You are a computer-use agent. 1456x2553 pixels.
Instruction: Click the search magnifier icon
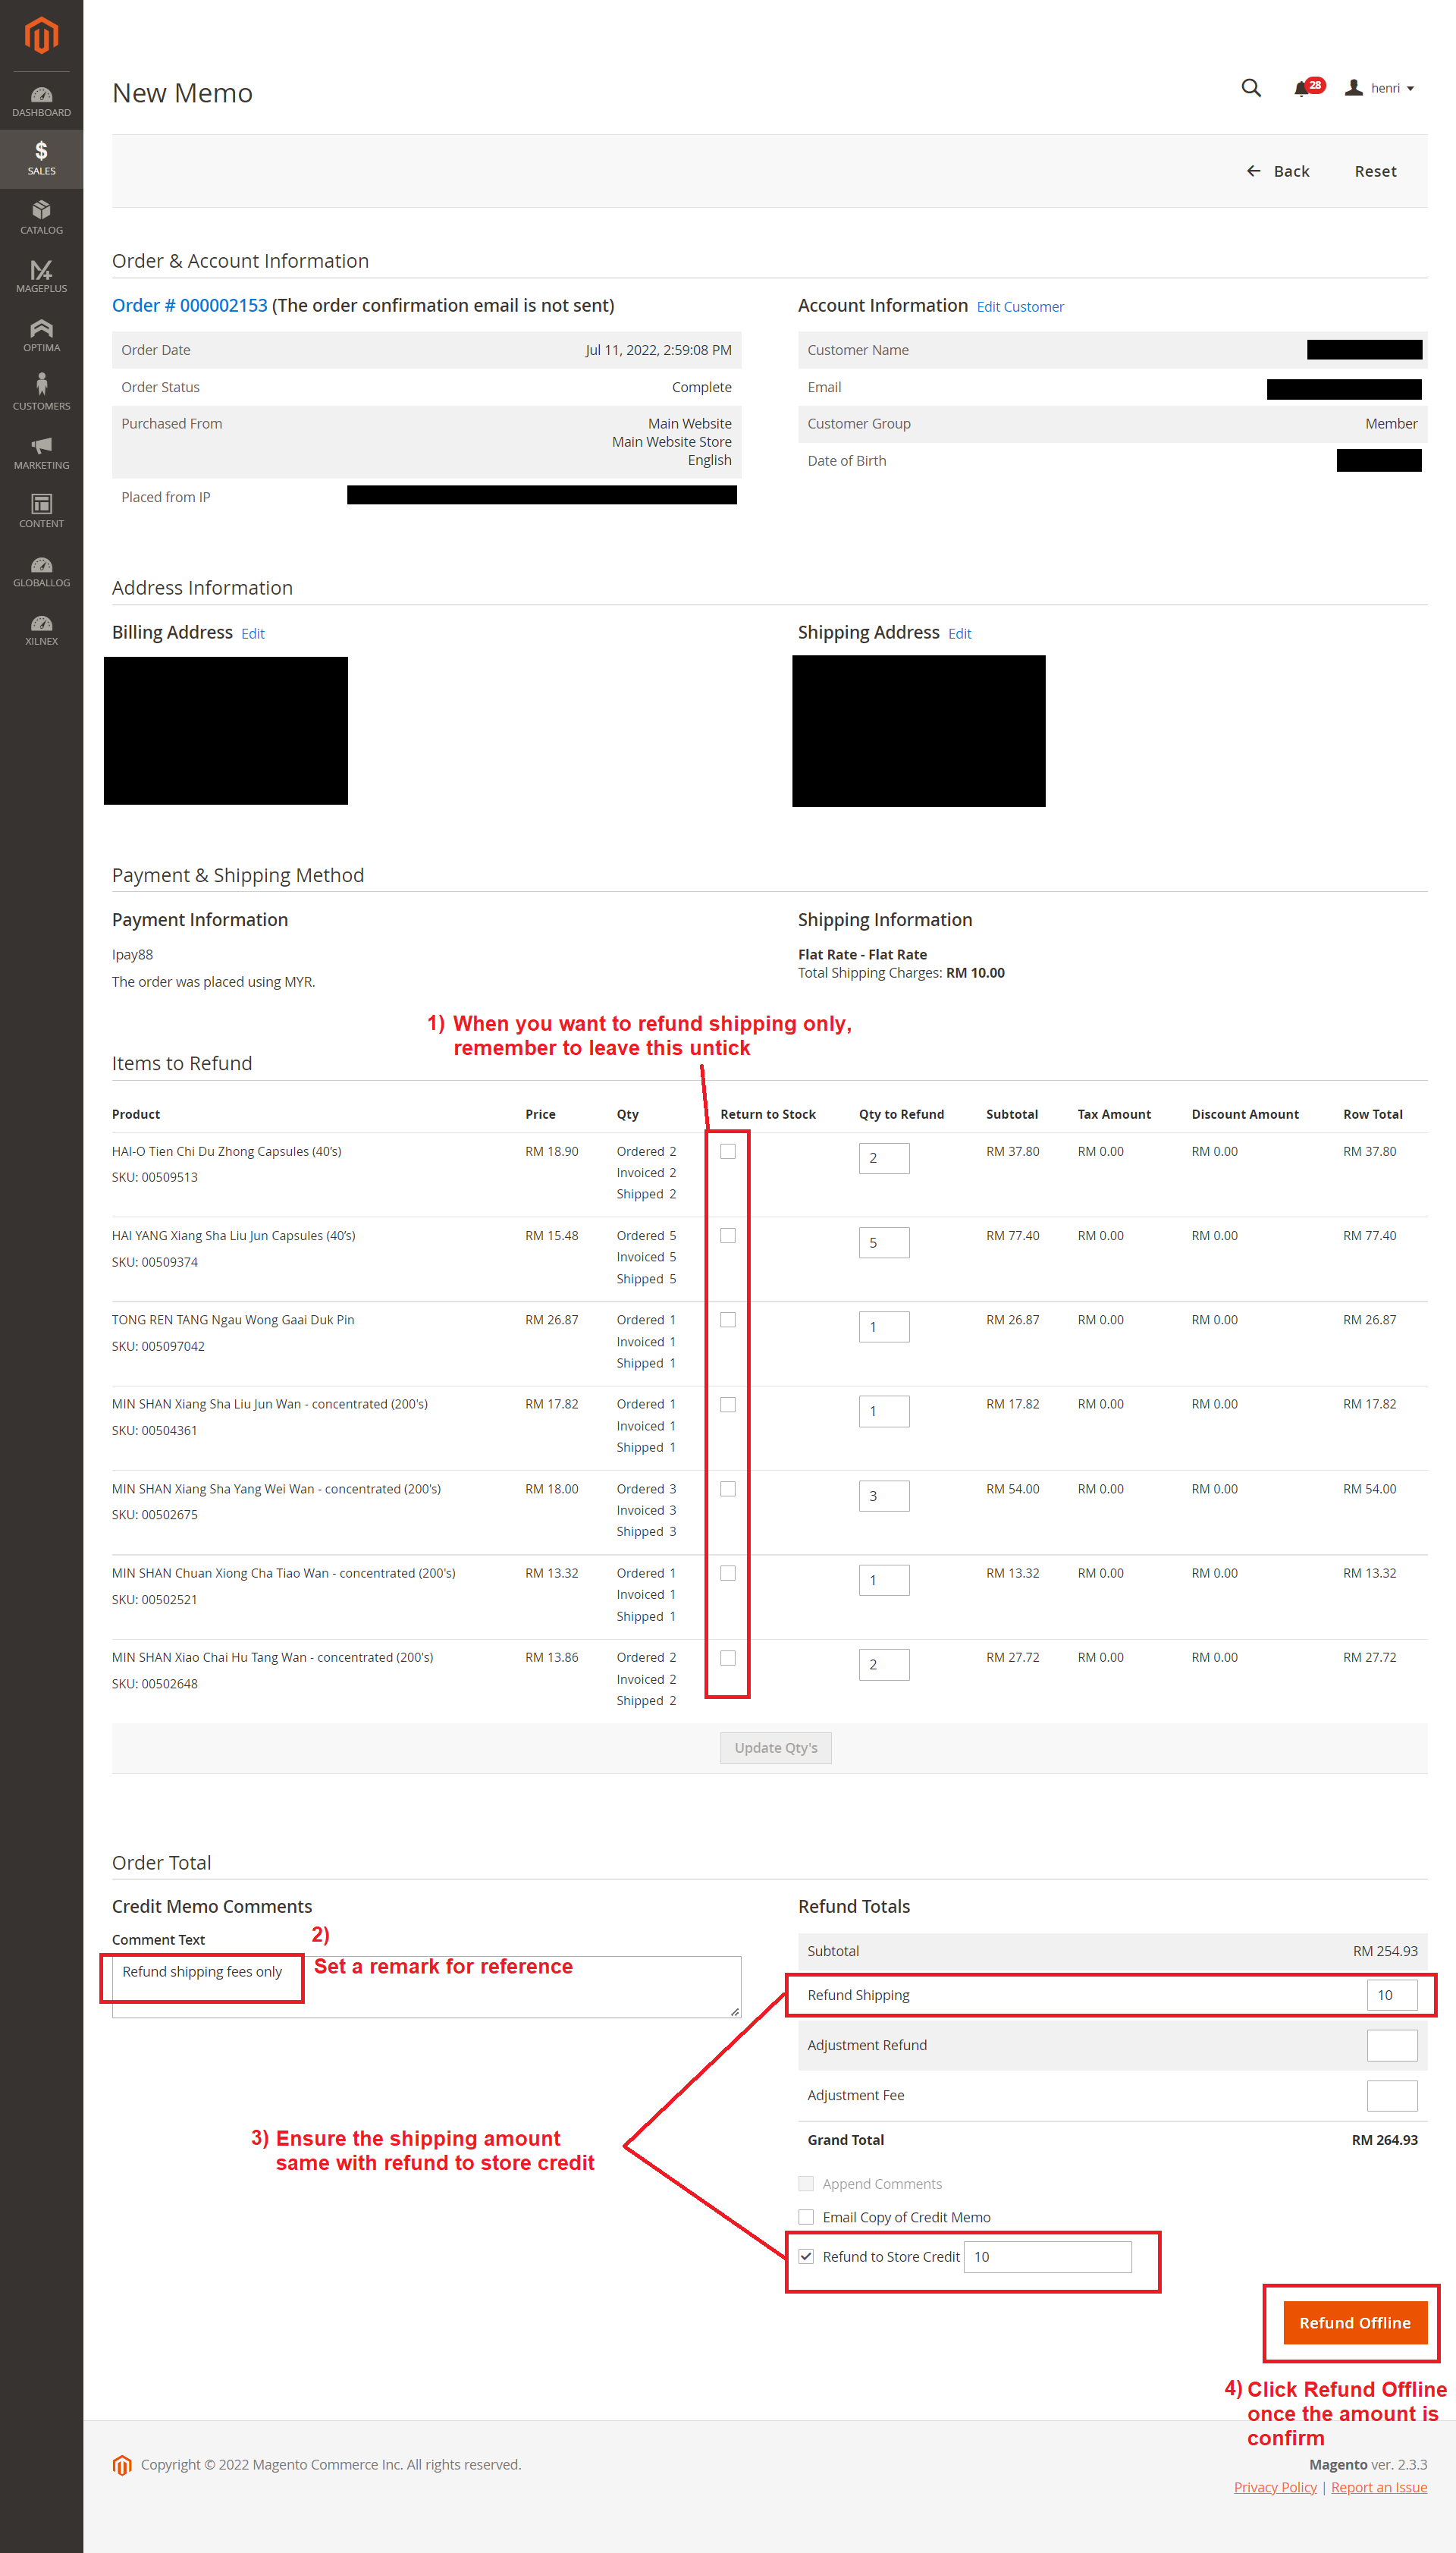click(x=1250, y=88)
